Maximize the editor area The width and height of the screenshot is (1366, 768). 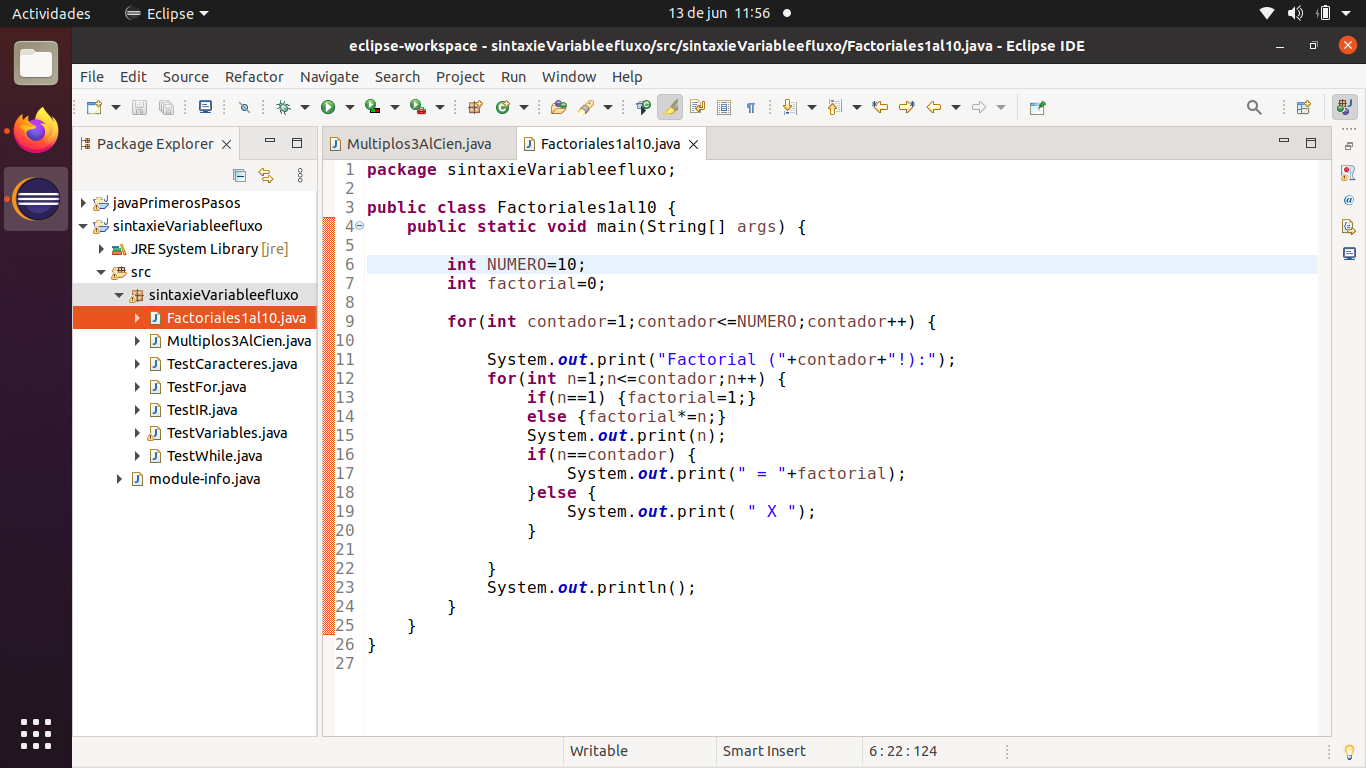tap(1311, 143)
